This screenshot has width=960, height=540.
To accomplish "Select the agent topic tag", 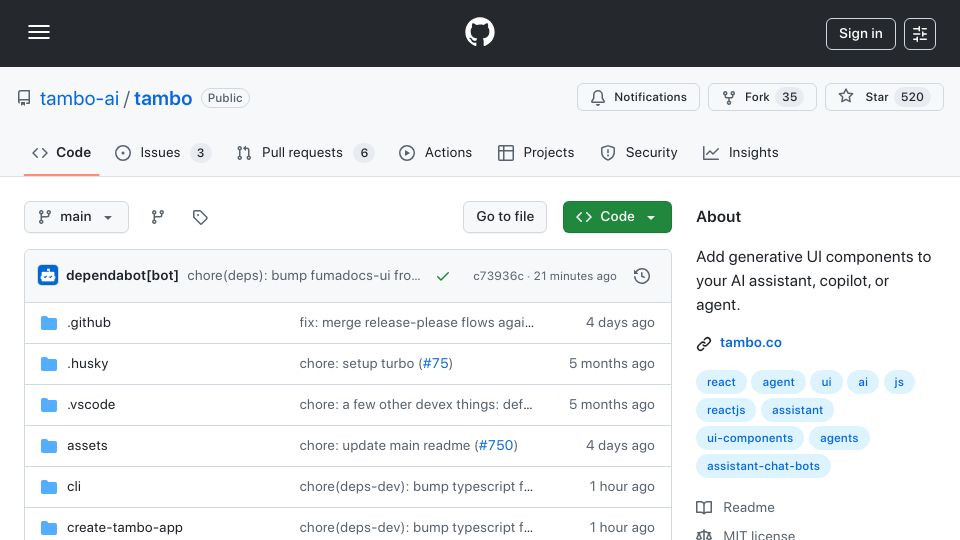I will pos(778,382).
